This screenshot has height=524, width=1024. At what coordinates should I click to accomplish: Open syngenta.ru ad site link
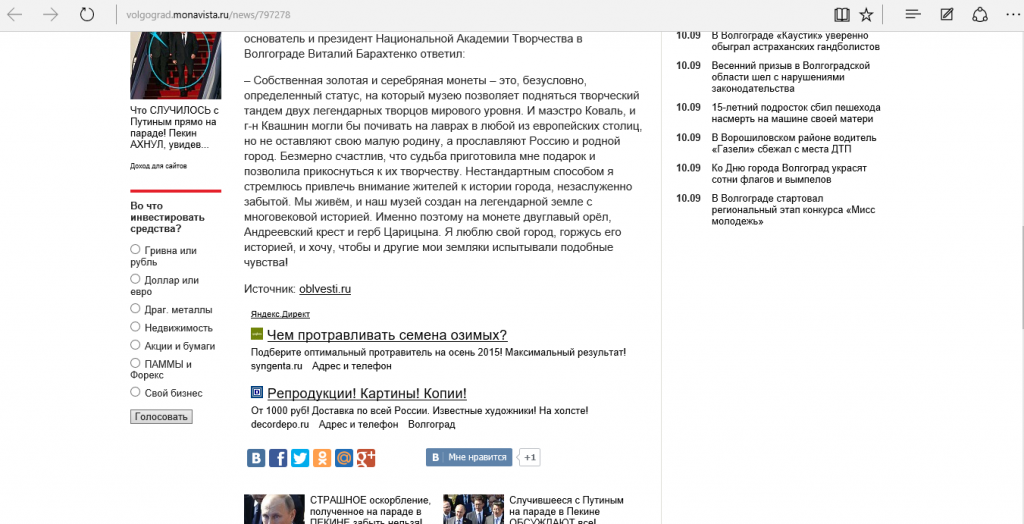[x=277, y=367]
